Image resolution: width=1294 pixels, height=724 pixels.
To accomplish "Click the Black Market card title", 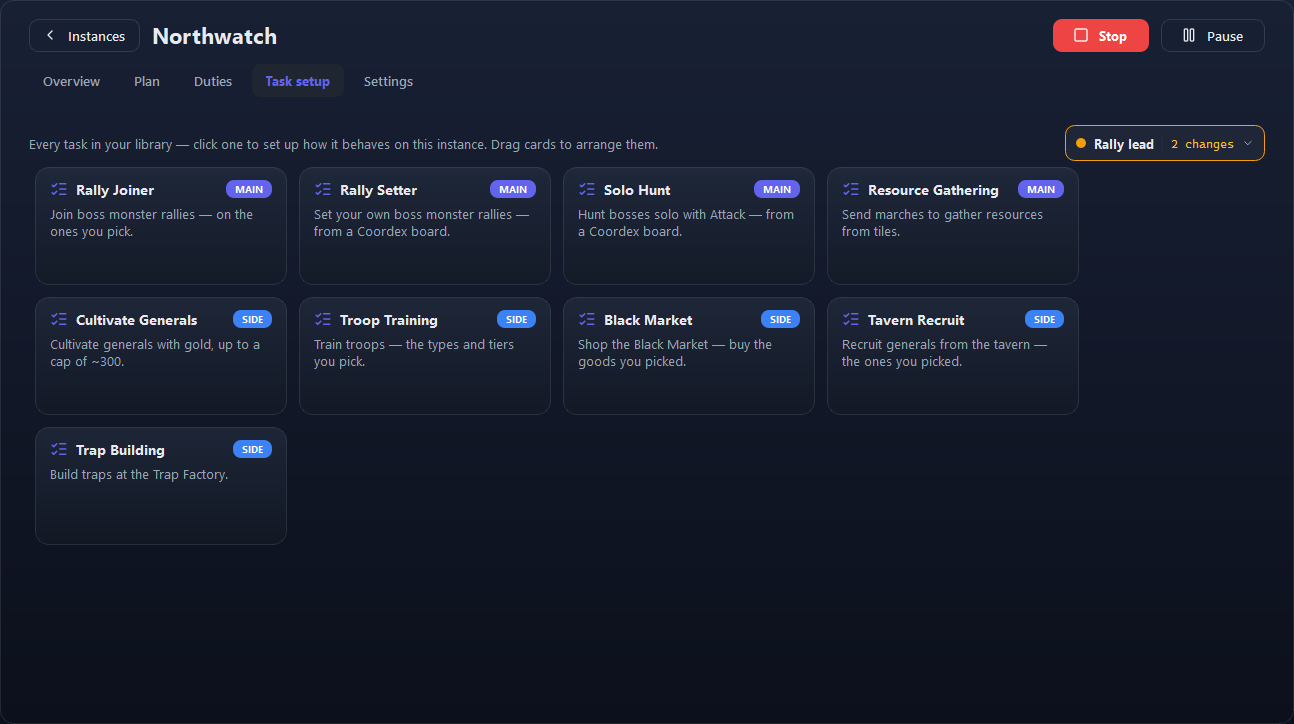I will pyautogui.click(x=648, y=320).
